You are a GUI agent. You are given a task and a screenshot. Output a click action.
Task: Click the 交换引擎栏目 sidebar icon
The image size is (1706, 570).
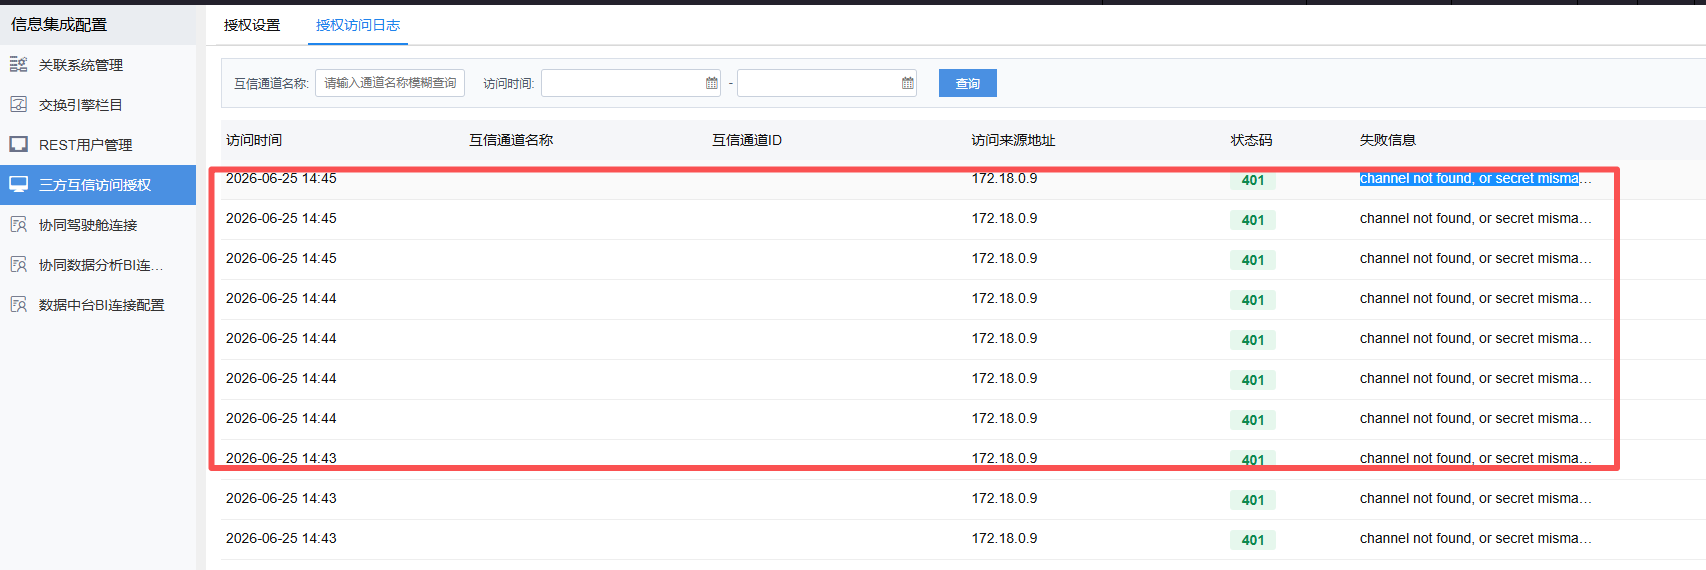click(18, 104)
